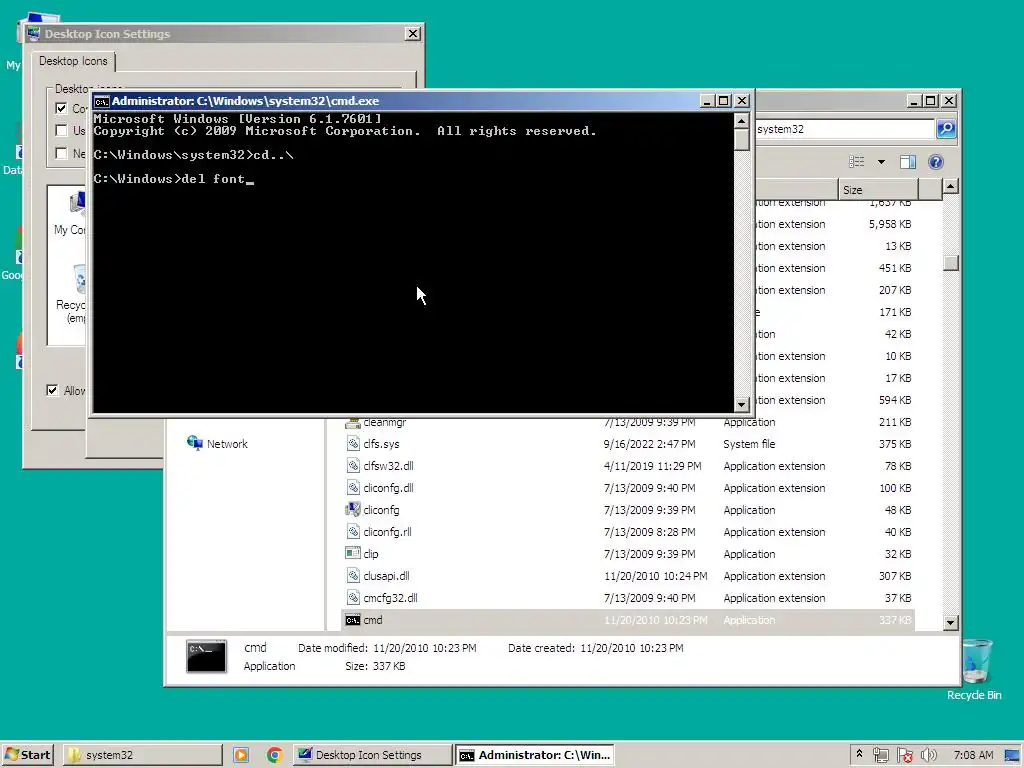Image resolution: width=1024 pixels, height=768 pixels.
Task: Click the Show desktop tray icon
Action: click(1012, 755)
